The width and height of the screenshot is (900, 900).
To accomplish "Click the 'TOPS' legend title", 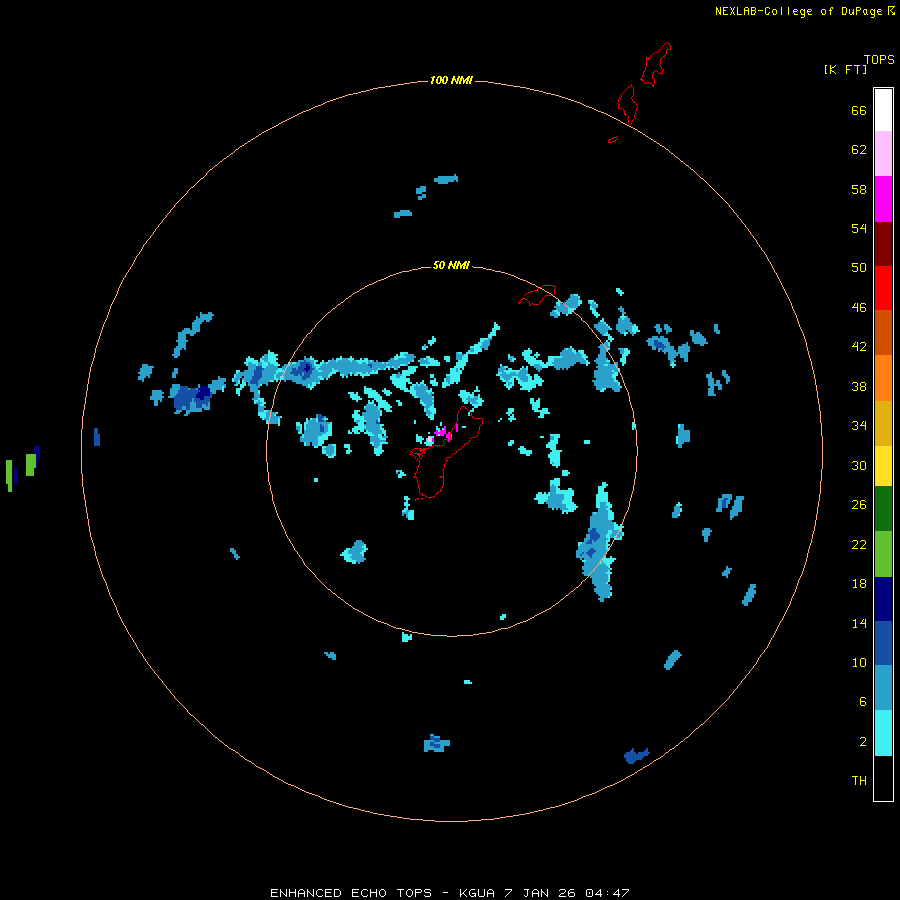I will coord(879,60).
